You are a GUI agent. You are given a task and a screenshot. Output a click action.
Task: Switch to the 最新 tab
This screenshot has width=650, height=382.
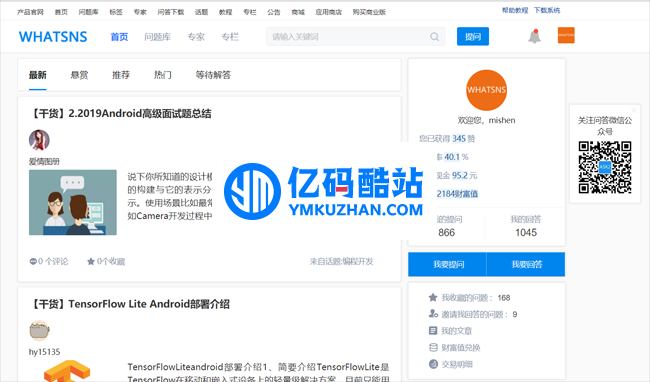pos(37,75)
